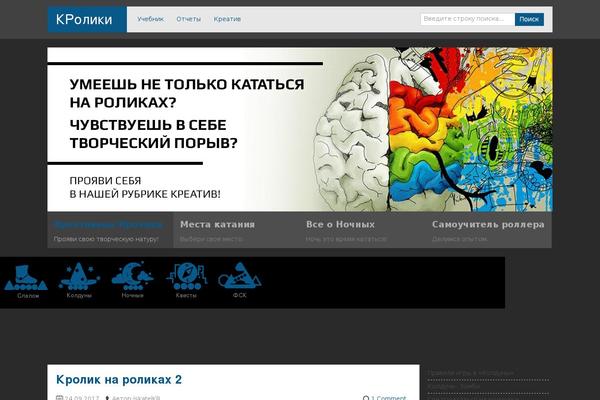Screen dimensions: 600x400
Task: Click the brain artwork banner slide
Action: point(300,129)
